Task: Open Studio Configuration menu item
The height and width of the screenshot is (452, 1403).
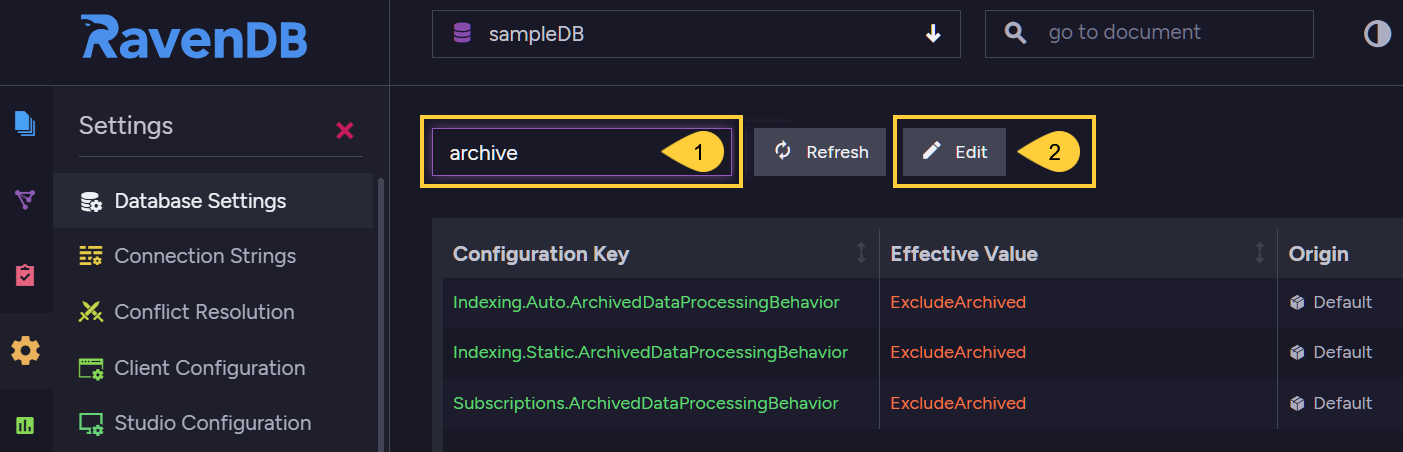Action: (213, 423)
